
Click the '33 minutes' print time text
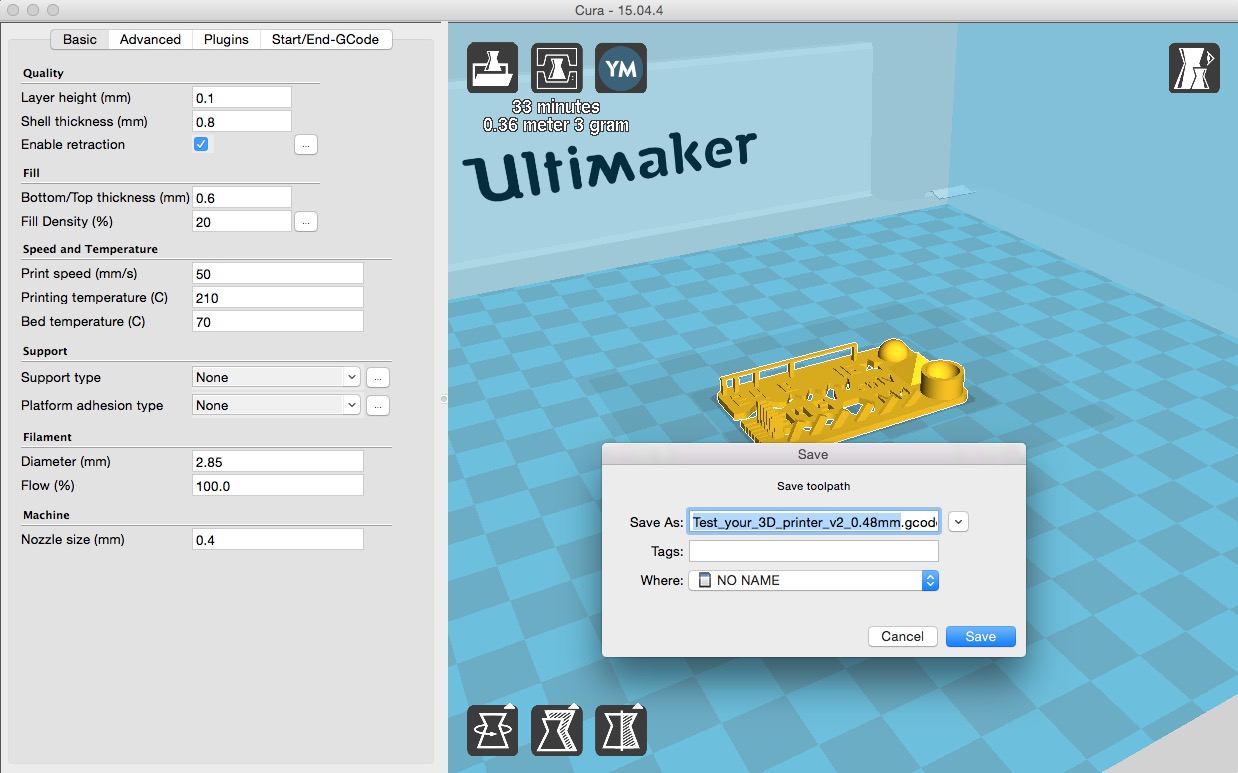556,106
